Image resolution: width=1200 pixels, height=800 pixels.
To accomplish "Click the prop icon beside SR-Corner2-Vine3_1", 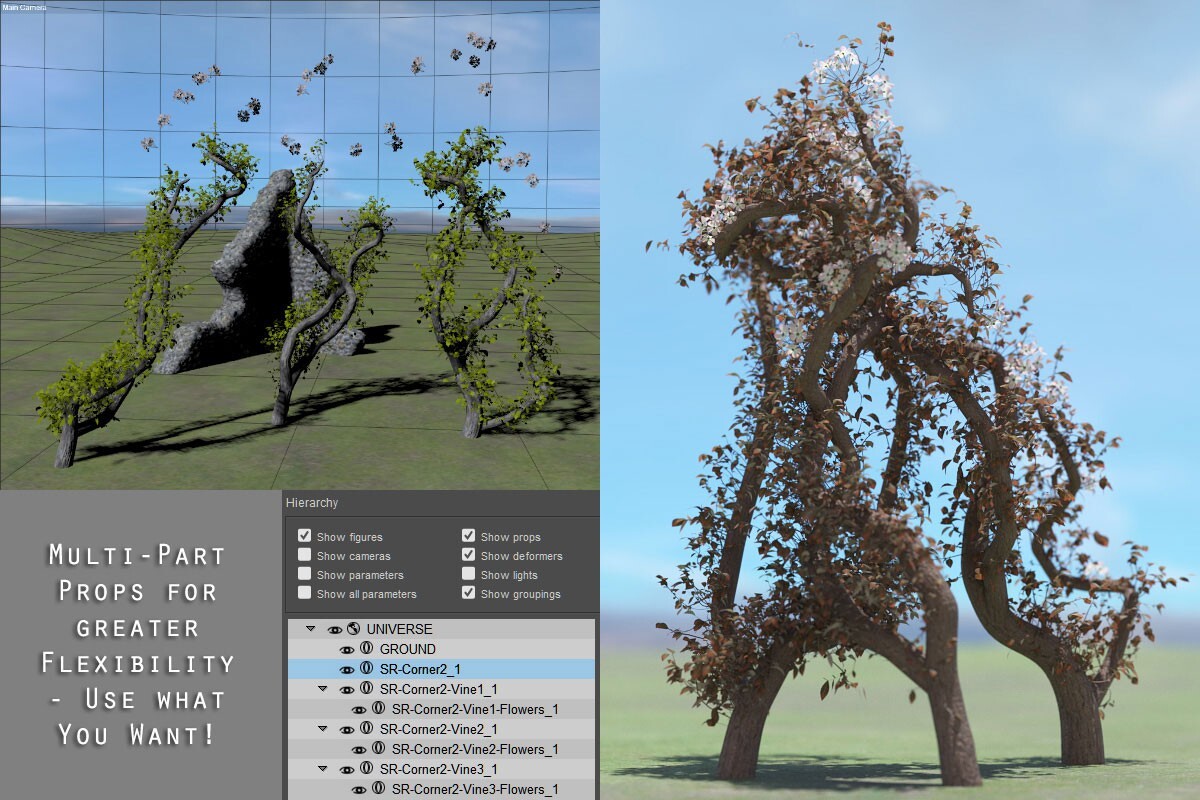I will click(x=366, y=769).
